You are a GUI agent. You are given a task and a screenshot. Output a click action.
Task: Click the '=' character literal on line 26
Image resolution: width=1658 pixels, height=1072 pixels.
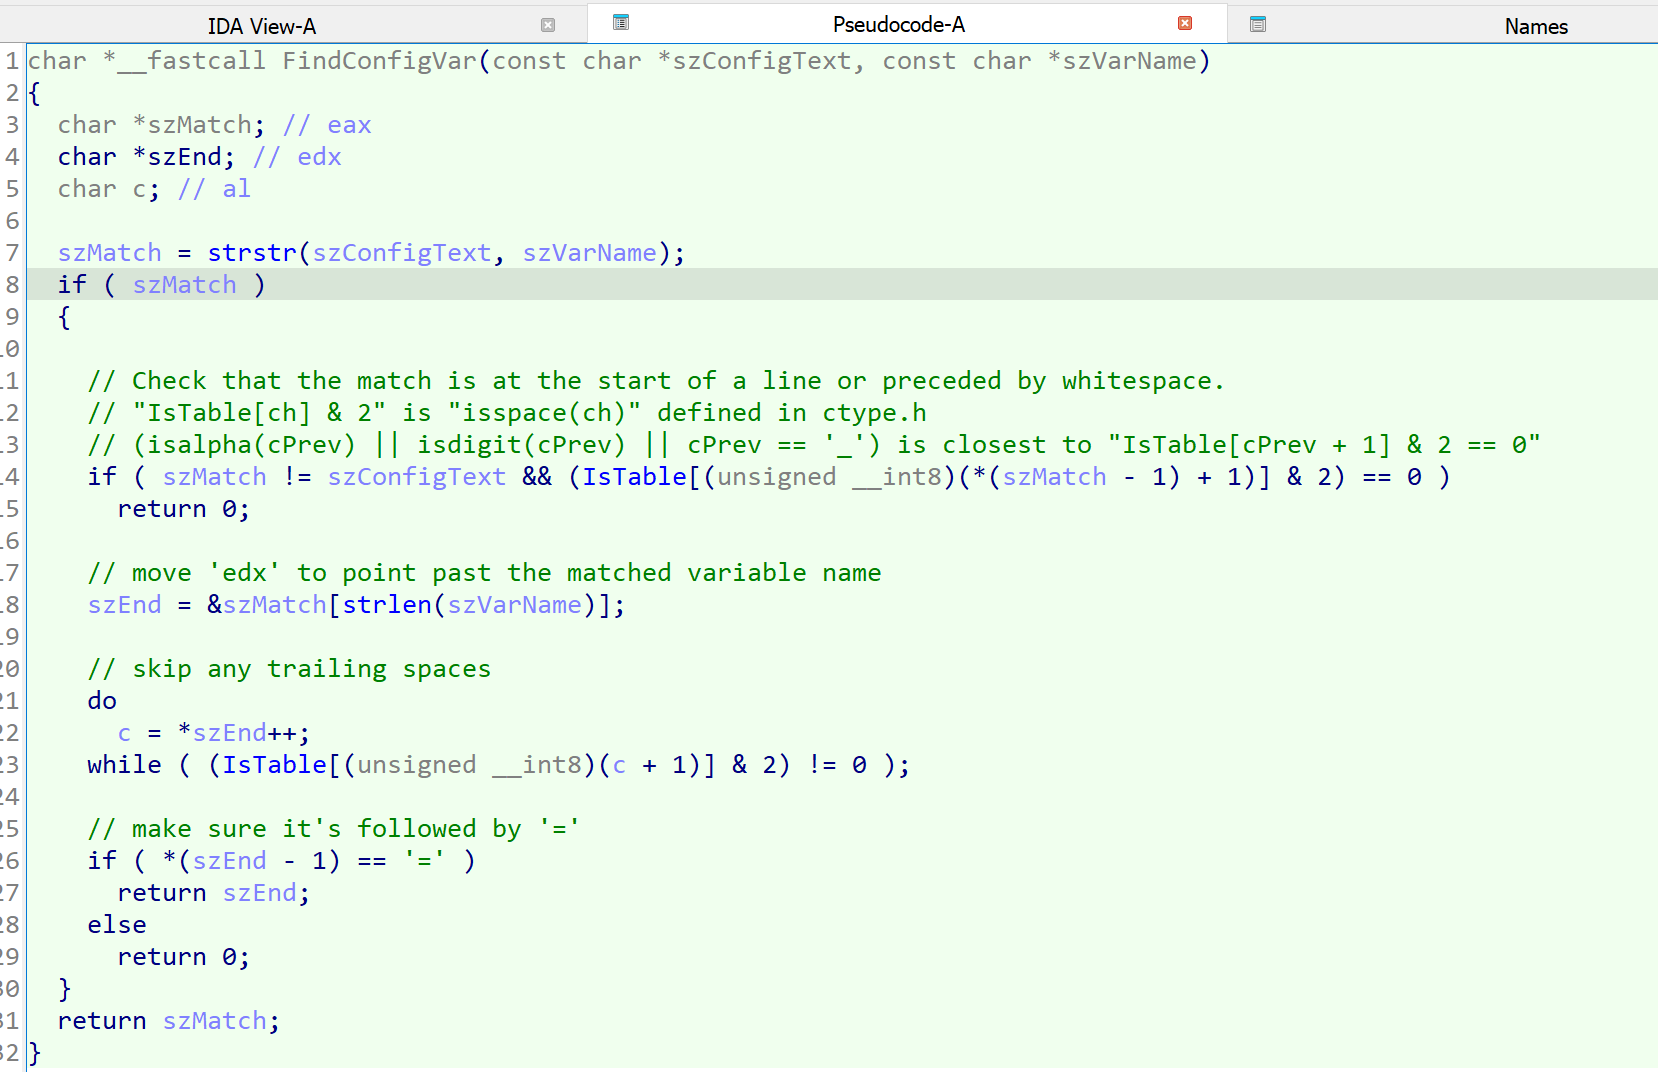(425, 861)
